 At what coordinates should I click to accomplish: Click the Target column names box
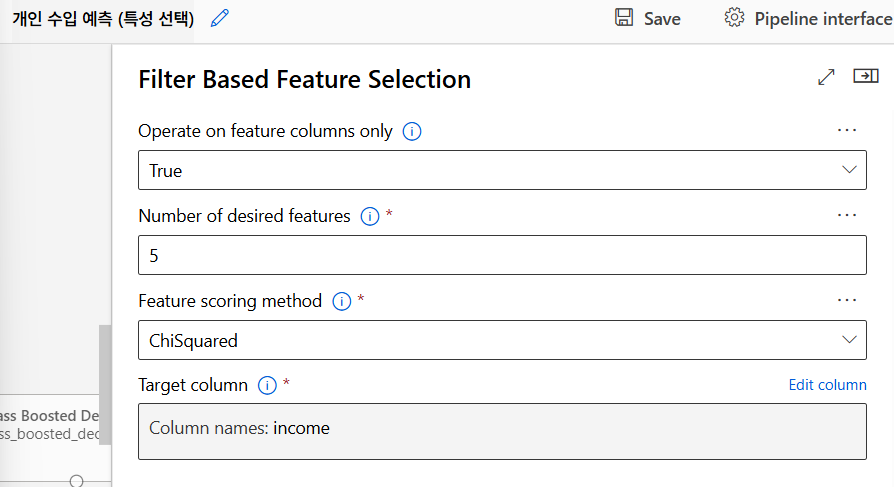502,430
